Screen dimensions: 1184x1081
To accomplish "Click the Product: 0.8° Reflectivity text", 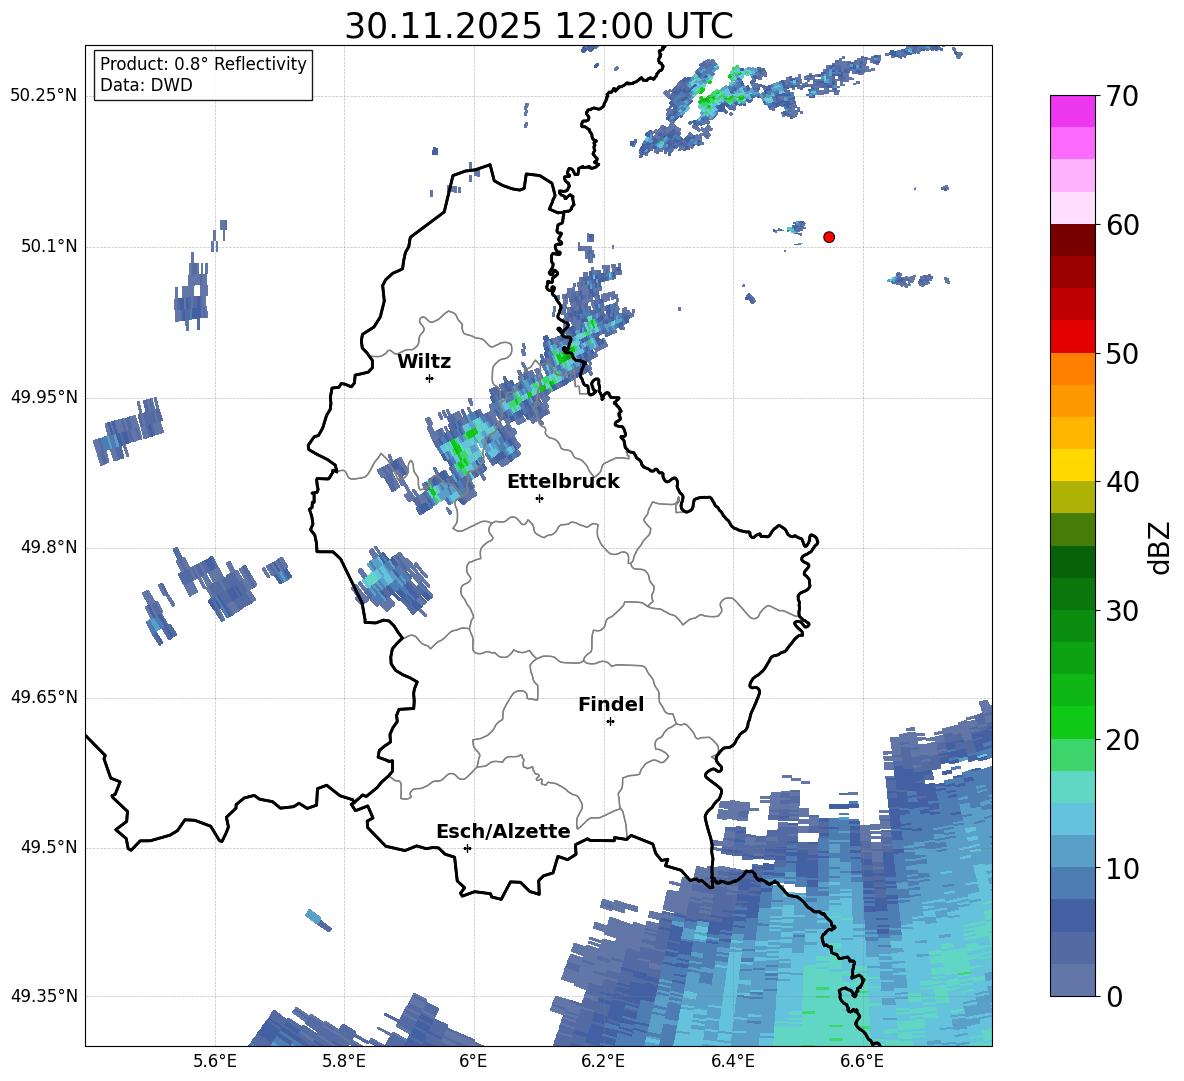I will tap(203, 64).
